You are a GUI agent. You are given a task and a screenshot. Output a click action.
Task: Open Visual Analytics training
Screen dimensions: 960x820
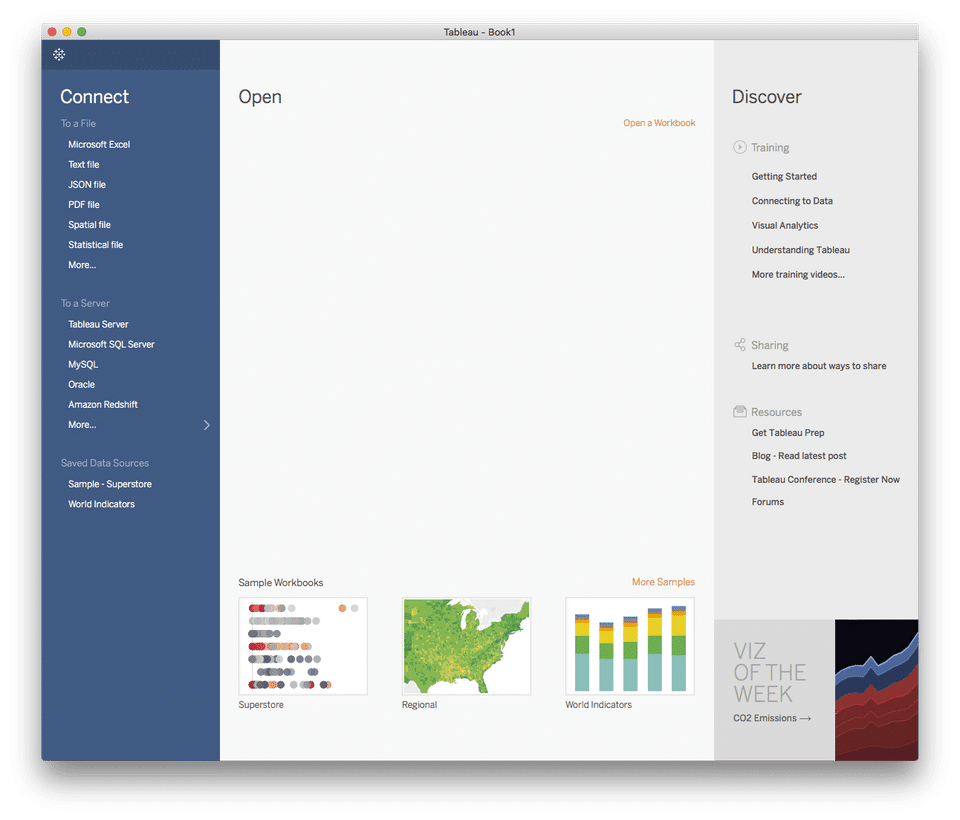point(785,225)
